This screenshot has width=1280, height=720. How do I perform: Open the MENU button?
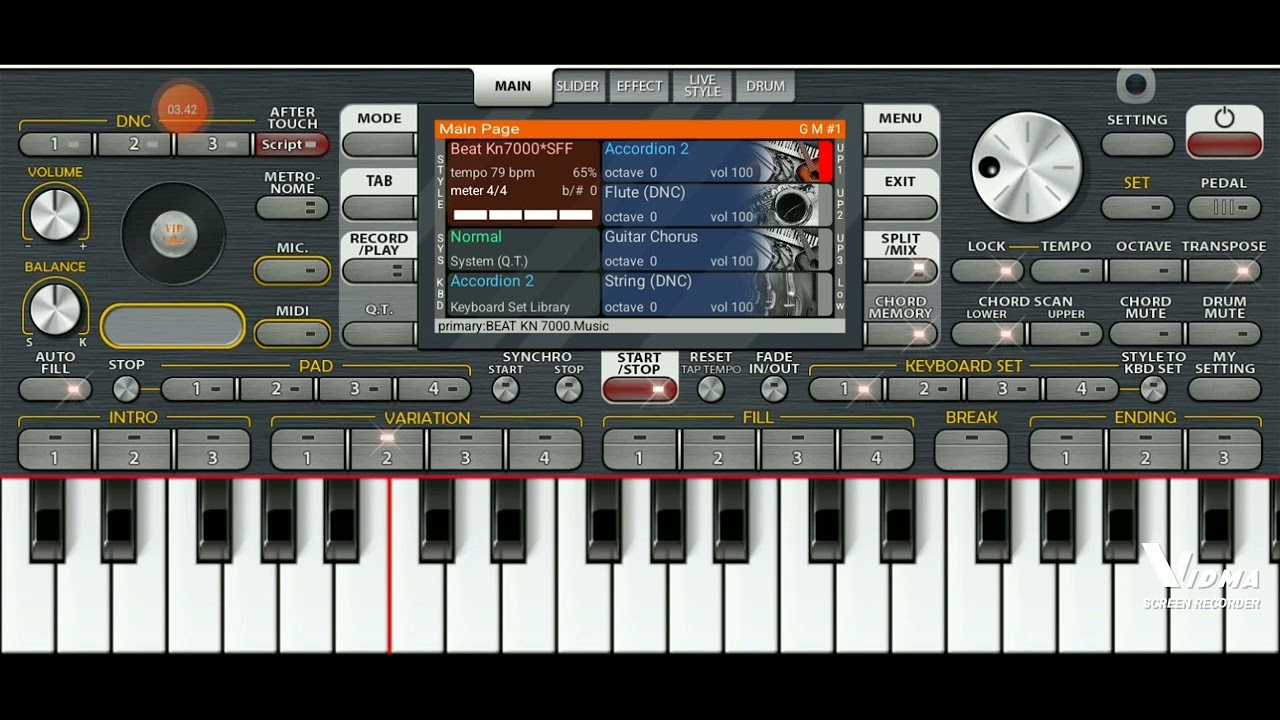click(901, 145)
